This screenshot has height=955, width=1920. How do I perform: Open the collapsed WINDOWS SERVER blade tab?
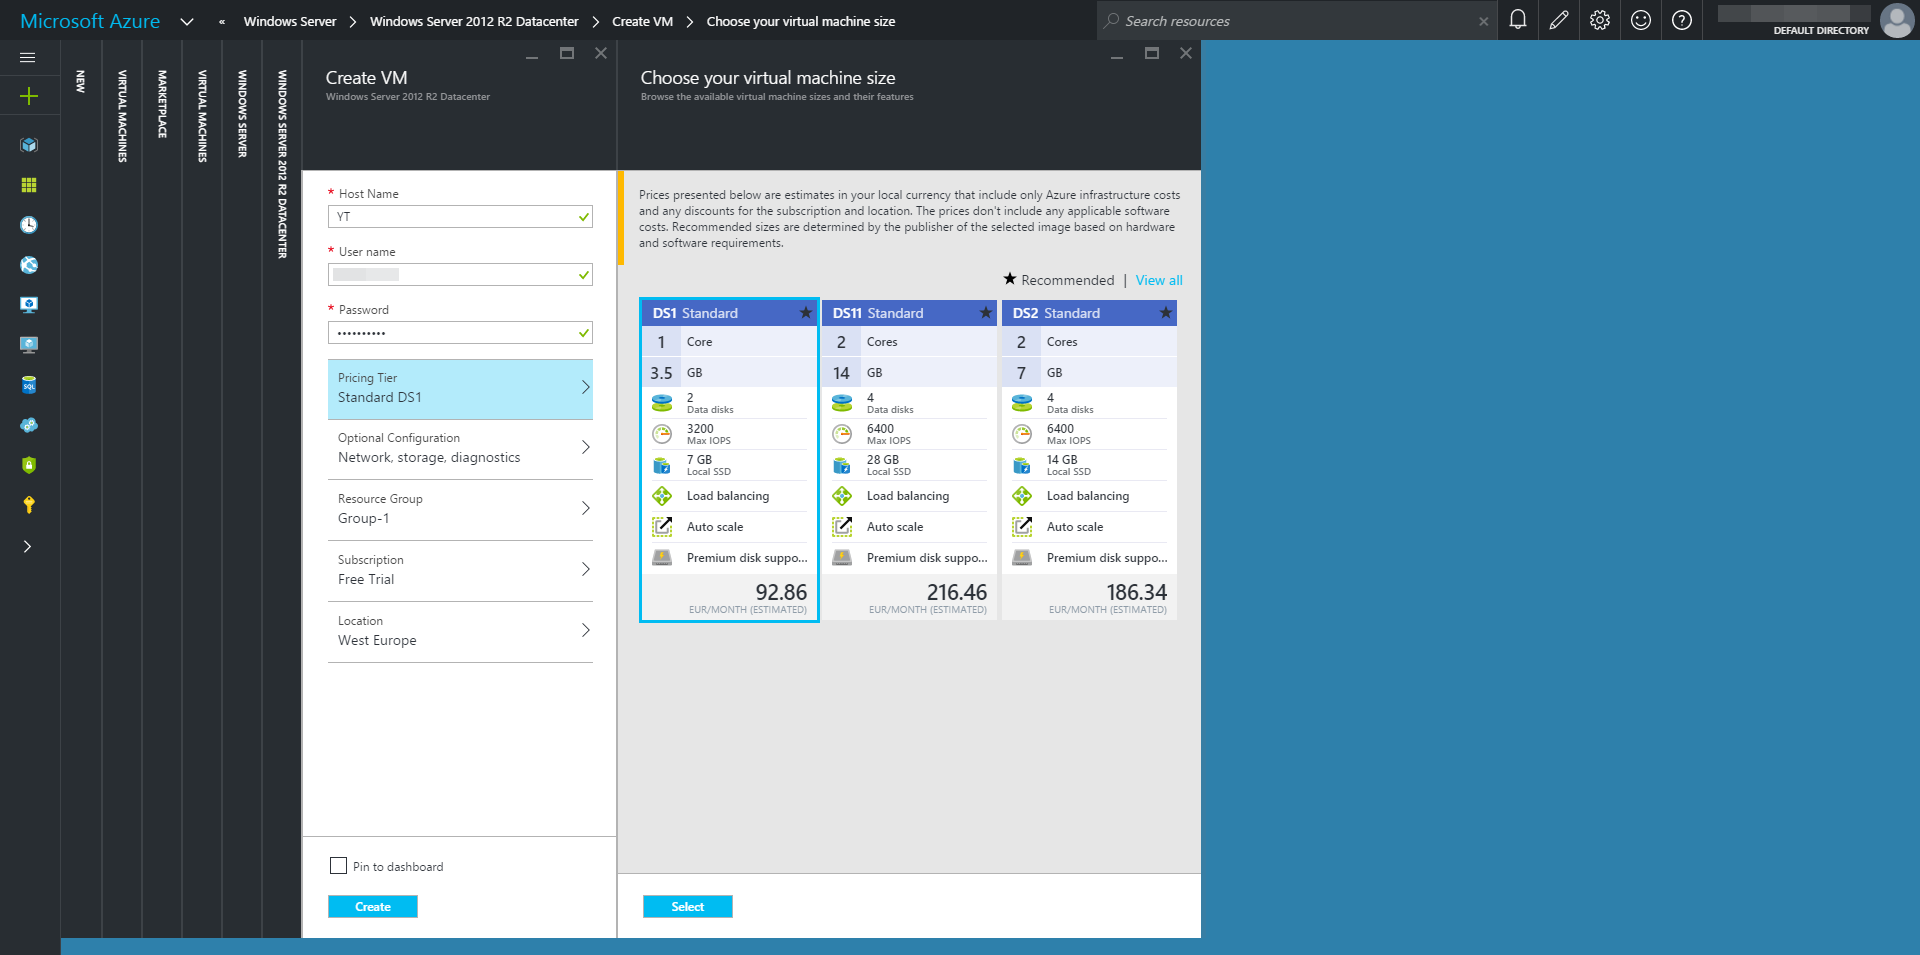(x=242, y=113)
